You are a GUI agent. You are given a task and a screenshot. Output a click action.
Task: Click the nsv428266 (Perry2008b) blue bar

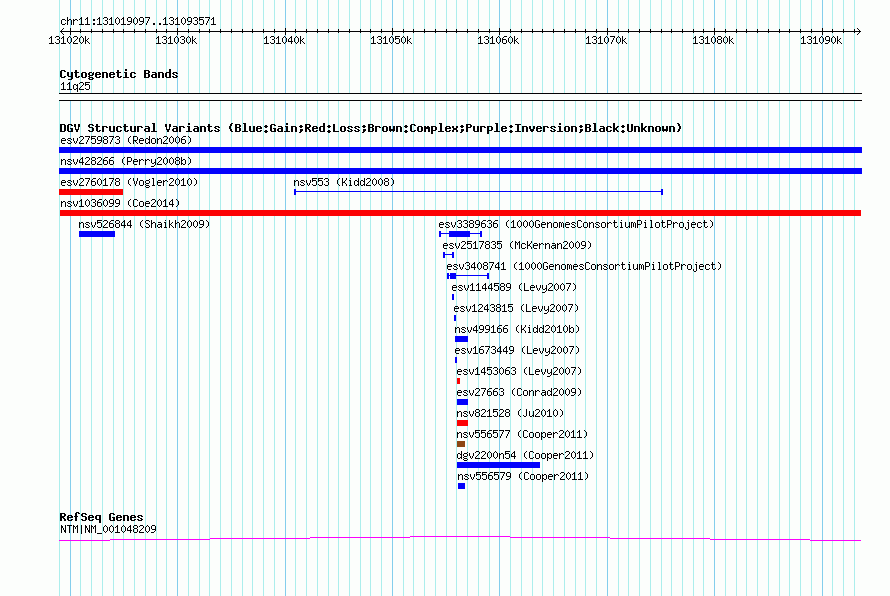pos(460,171)
